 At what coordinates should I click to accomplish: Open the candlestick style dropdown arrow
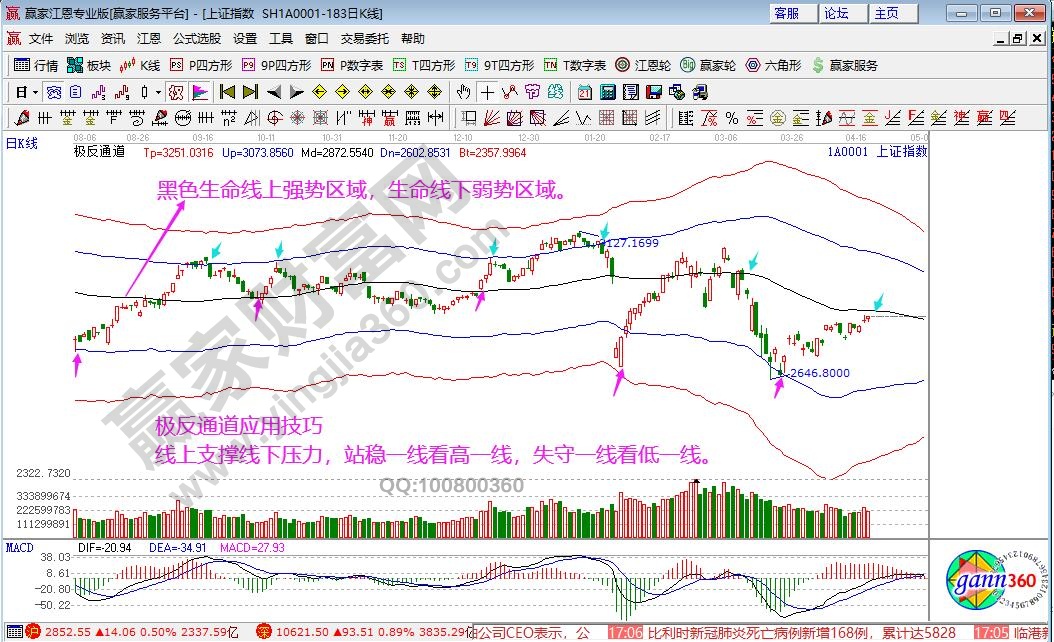157,92
